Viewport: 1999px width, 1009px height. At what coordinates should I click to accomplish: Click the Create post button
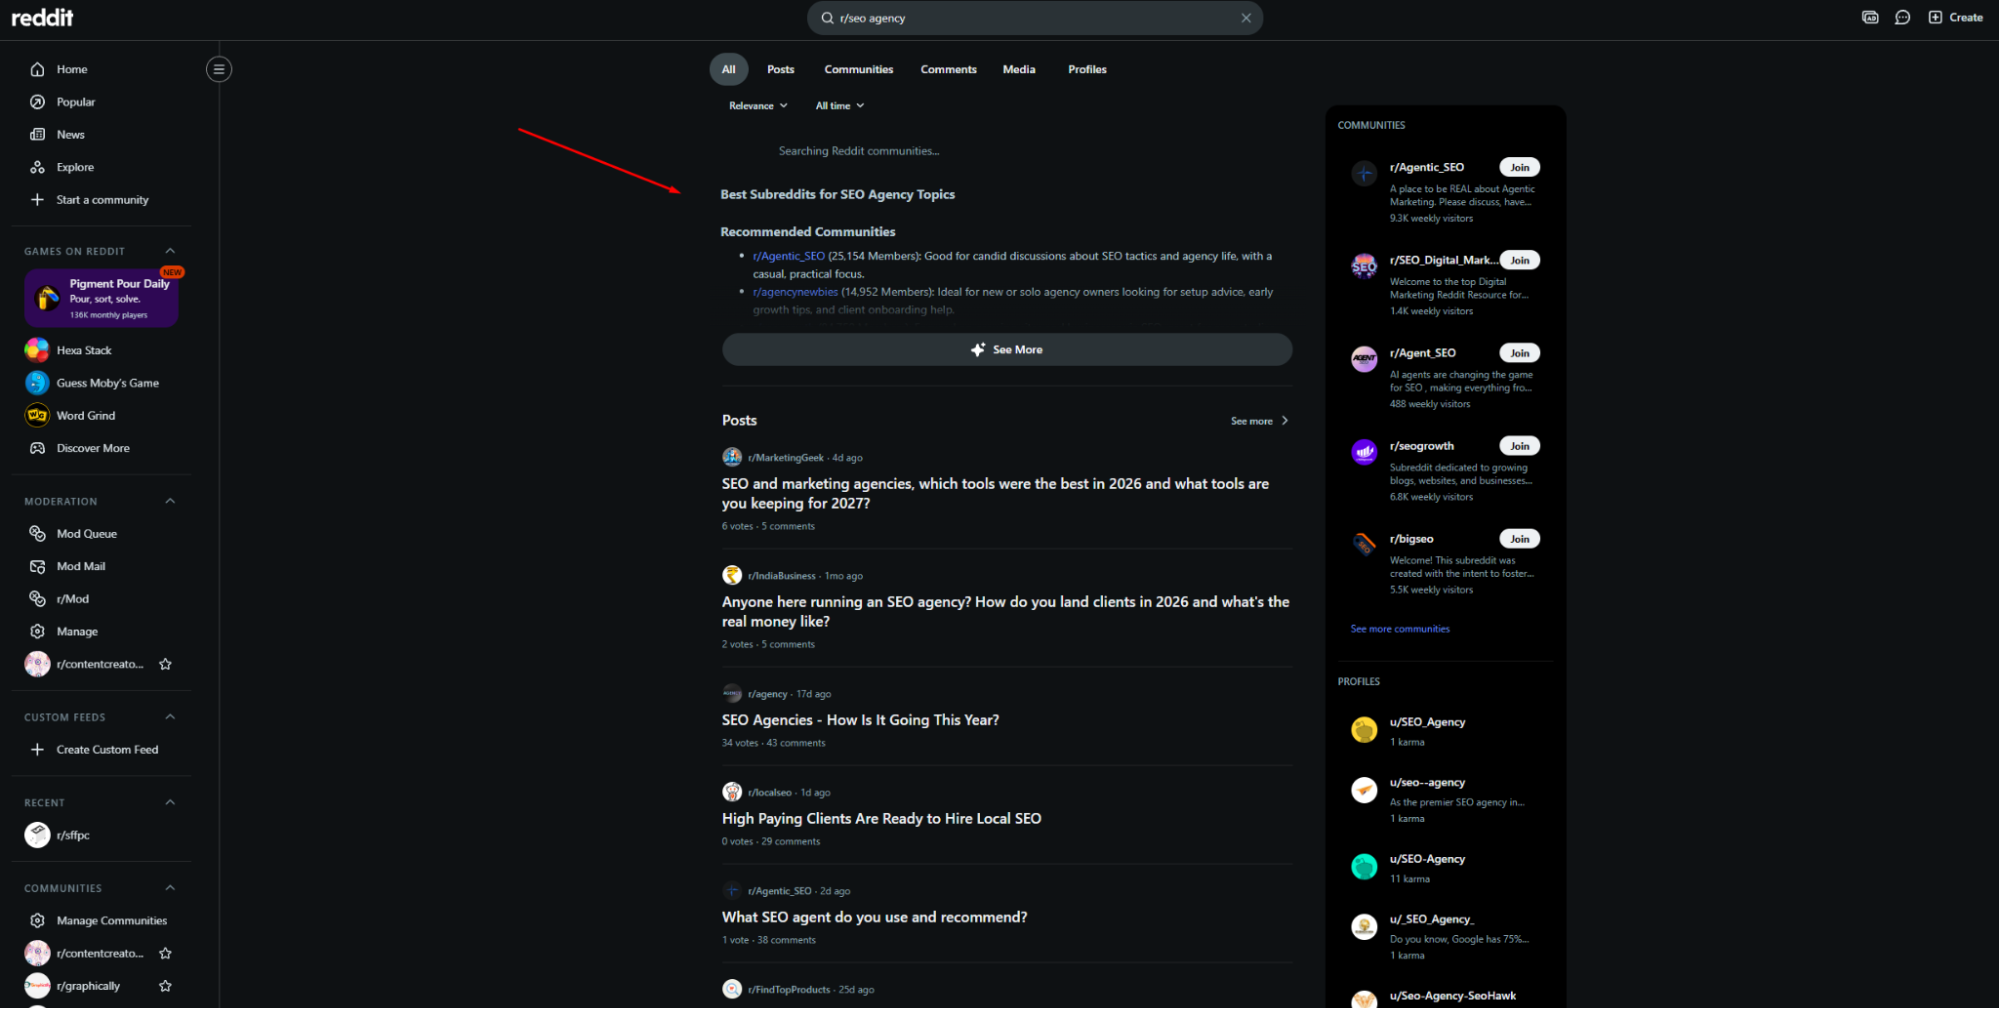pos(1955,17)
